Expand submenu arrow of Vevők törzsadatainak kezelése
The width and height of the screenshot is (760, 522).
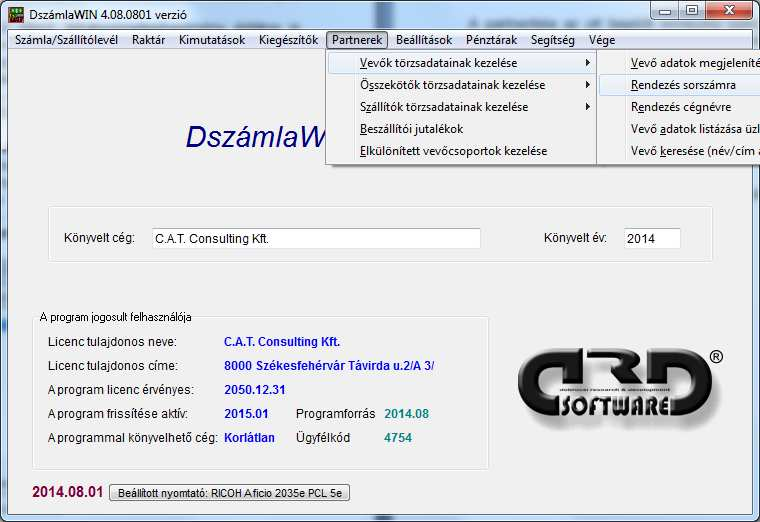point(587,63)
